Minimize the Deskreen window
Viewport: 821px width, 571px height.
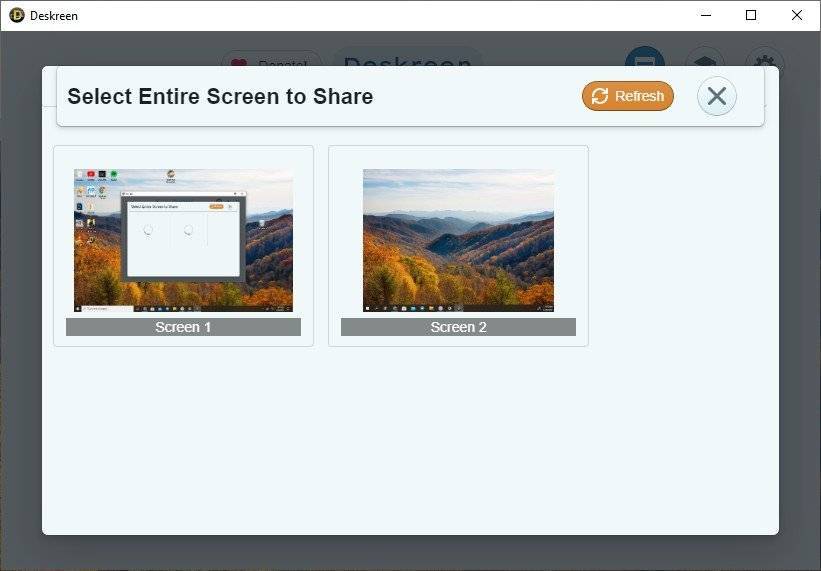tap(706, 15)
